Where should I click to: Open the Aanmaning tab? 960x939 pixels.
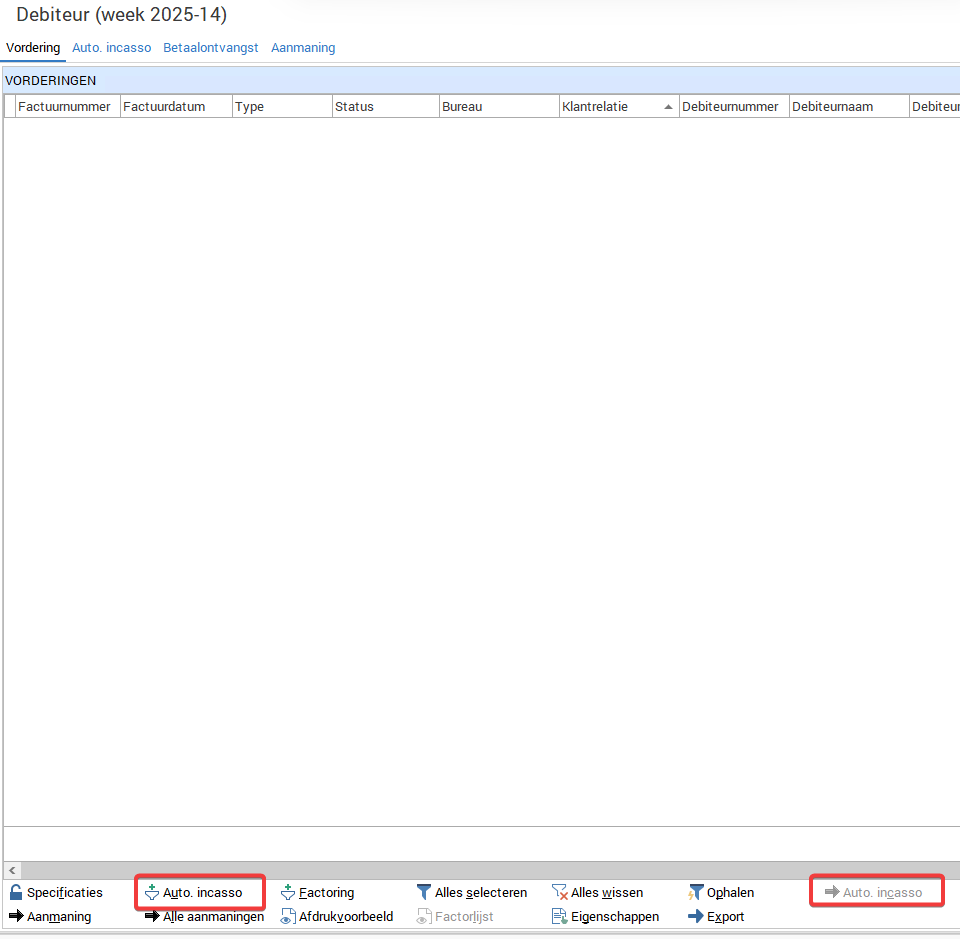pos(303,47)
